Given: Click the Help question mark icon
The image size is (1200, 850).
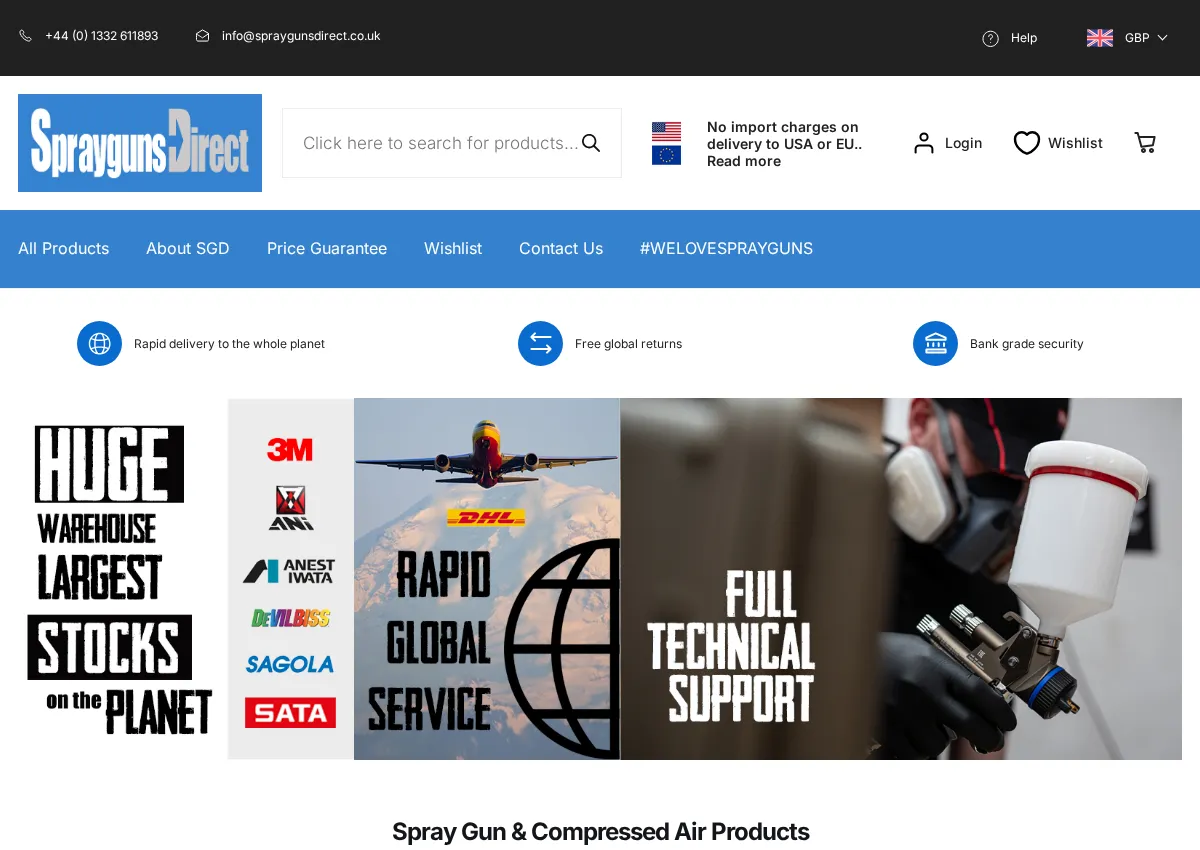Looking at the screenshot, I should coord(991,38).
